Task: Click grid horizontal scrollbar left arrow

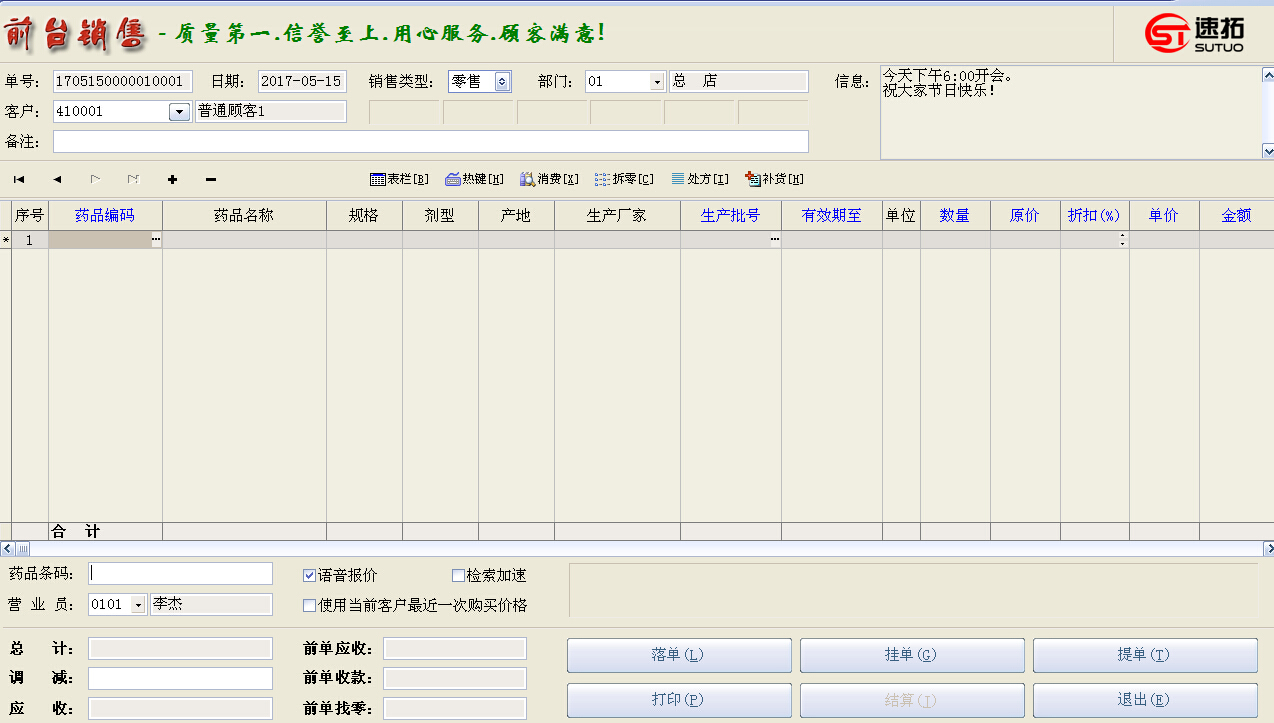Action: pos(6,549)
